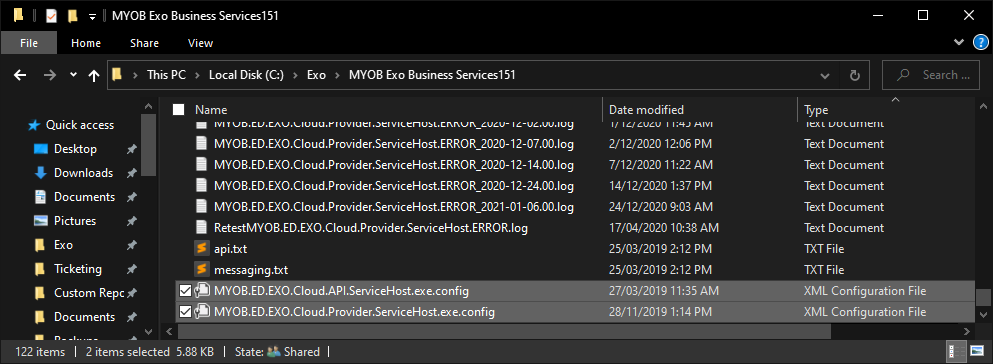
Task: Click the horizontal scroll right arrow
Action: 966,331
